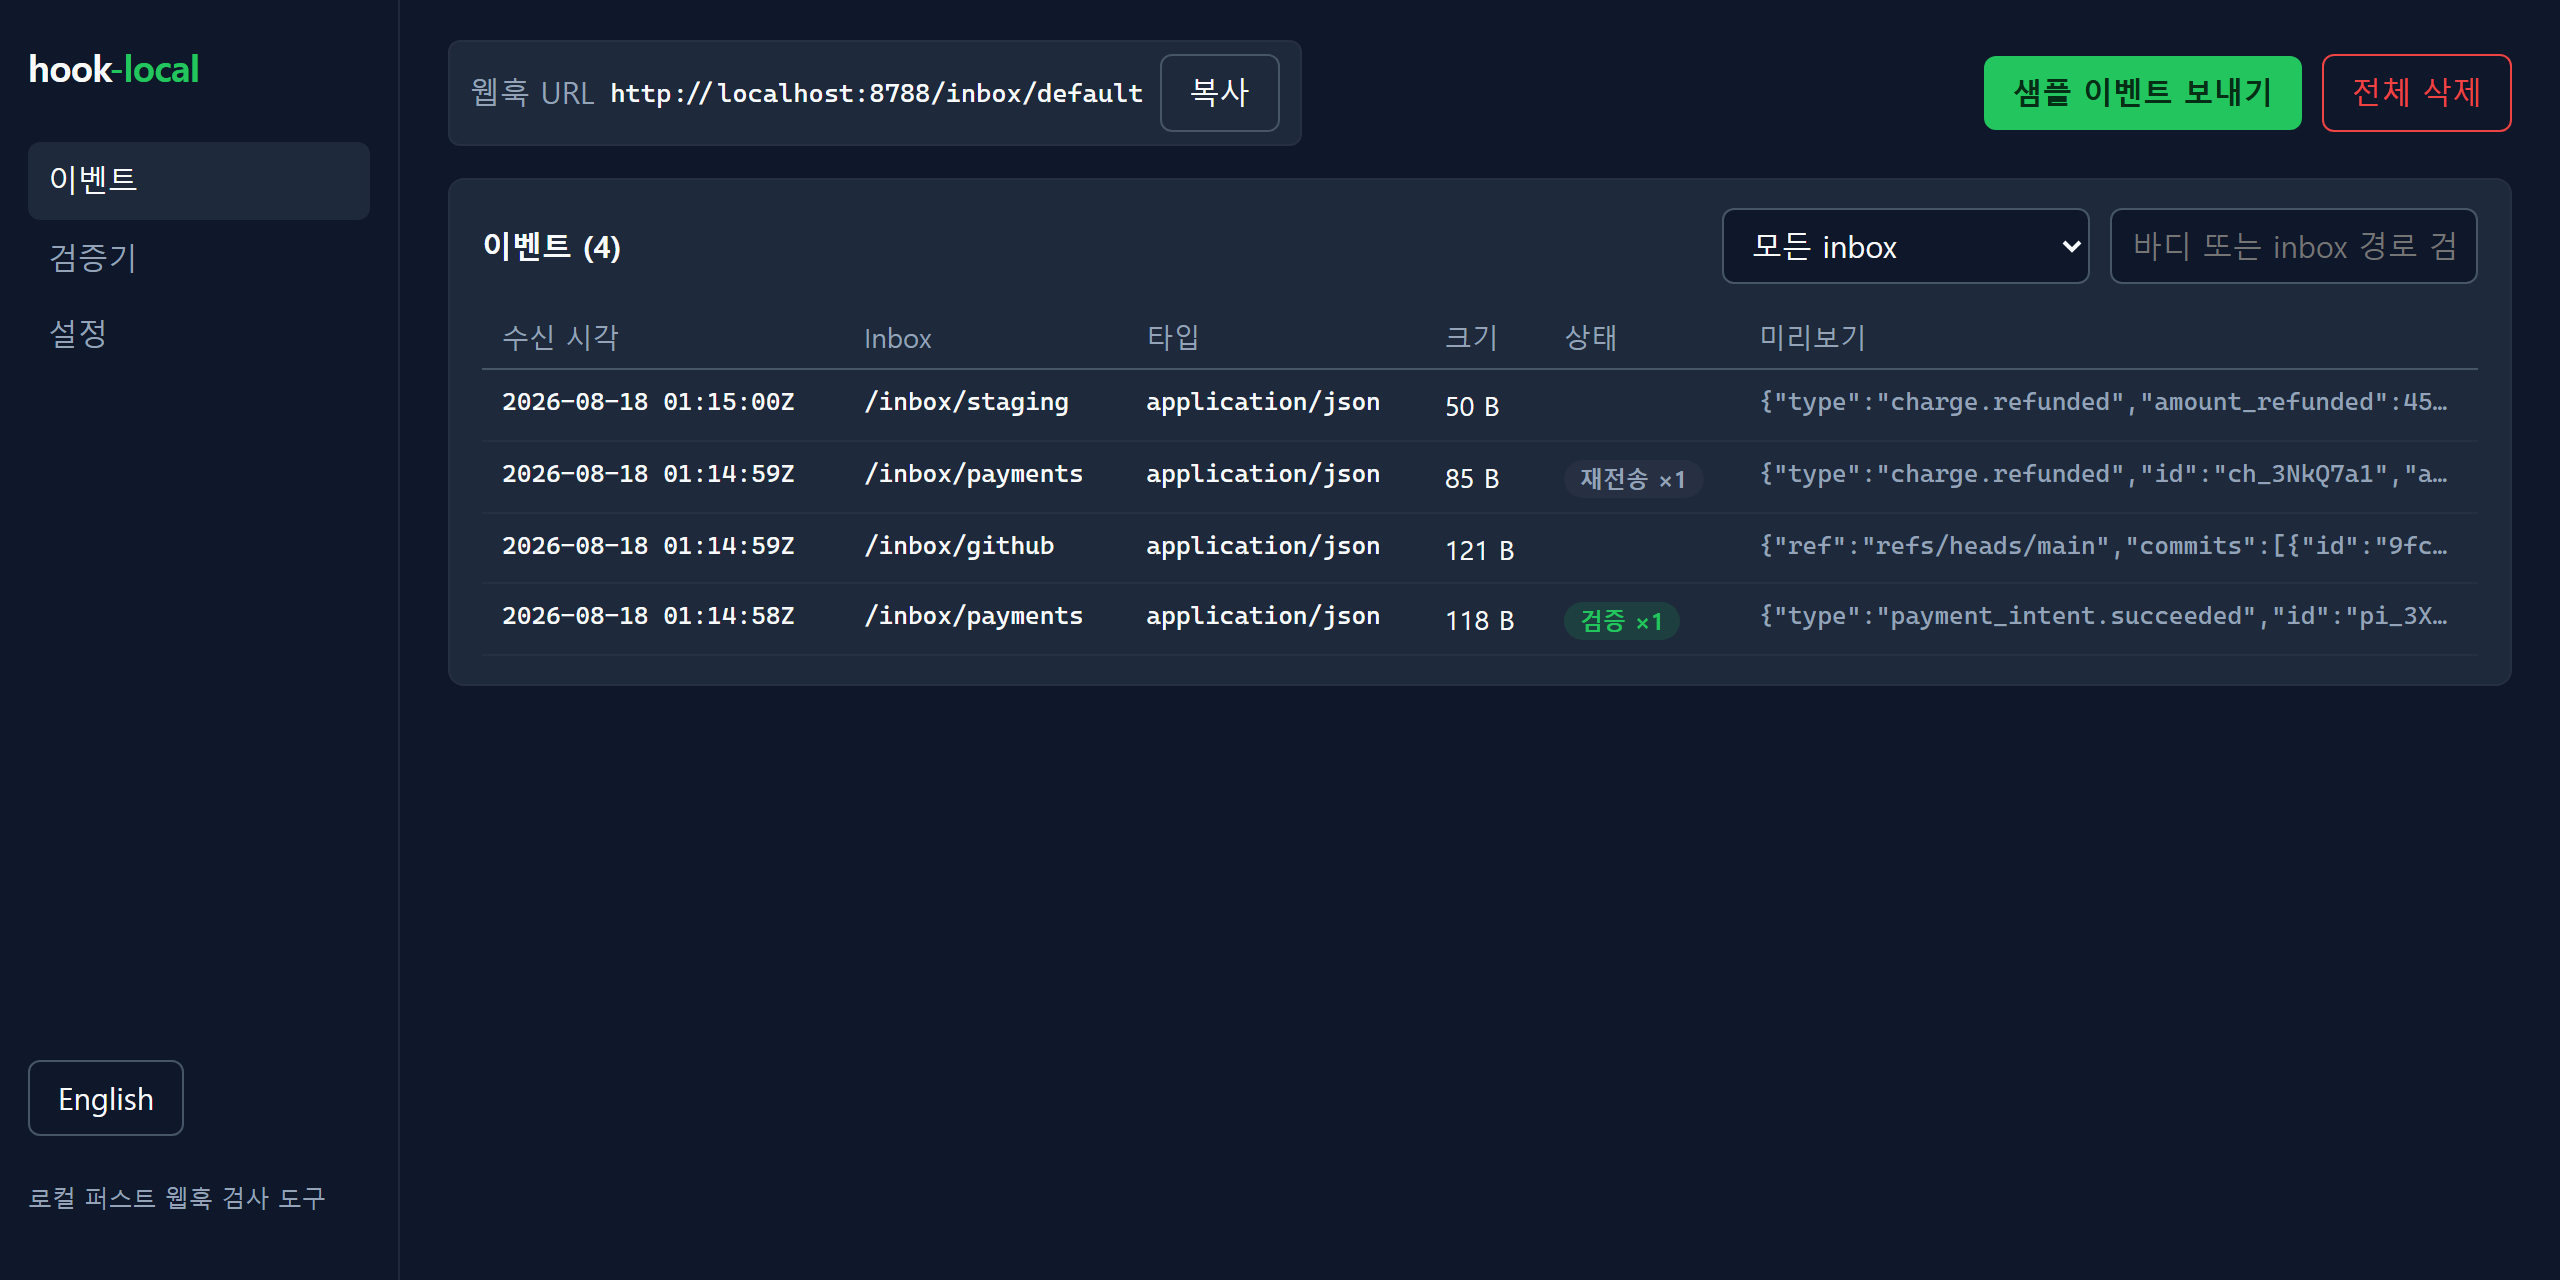Click the /inbox/staging inbox cell
Image resolution: width=2560 pixels, height=1280 pixels.
click(966, 402)
